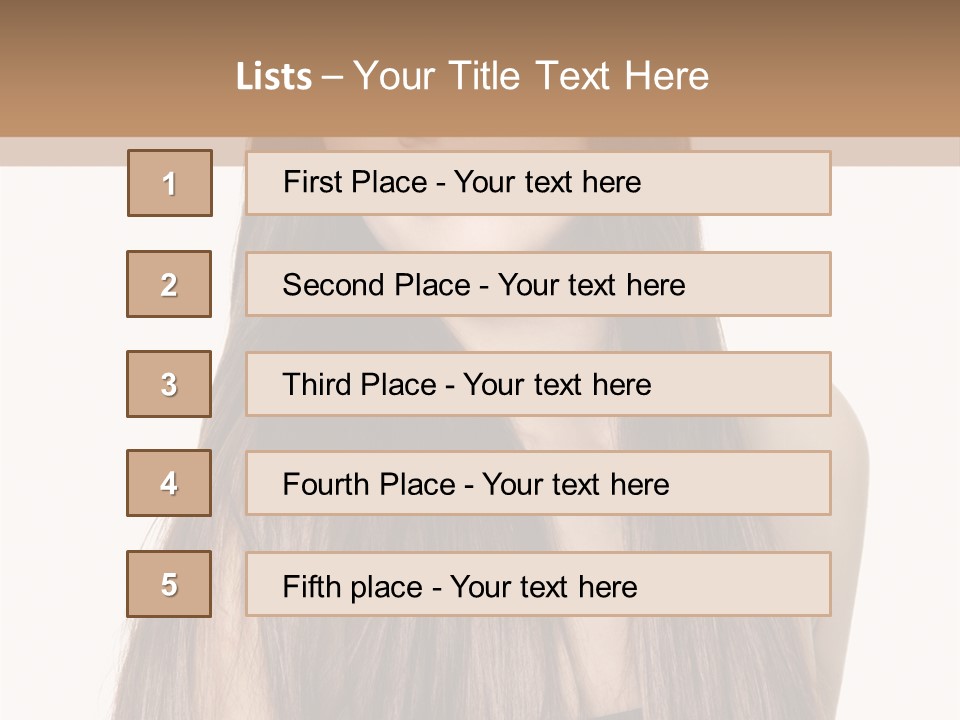The height and width of the screenshot is (720, 960).
Task: Click 'Your text here' in fourth row
Action: click(575, 485)
